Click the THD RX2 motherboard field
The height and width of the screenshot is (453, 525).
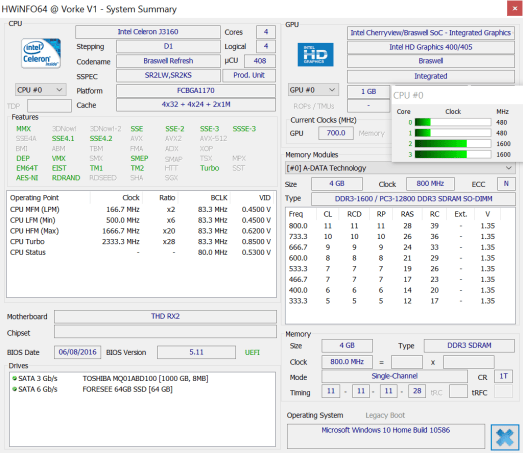[x=165, y=316]
